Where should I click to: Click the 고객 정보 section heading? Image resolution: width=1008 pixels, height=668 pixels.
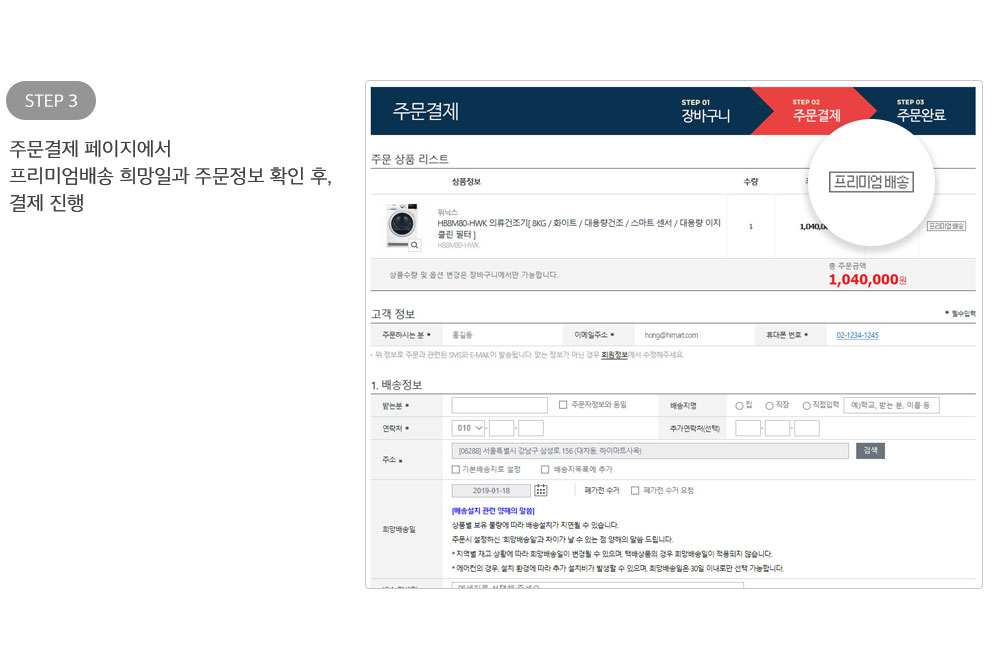393,314
